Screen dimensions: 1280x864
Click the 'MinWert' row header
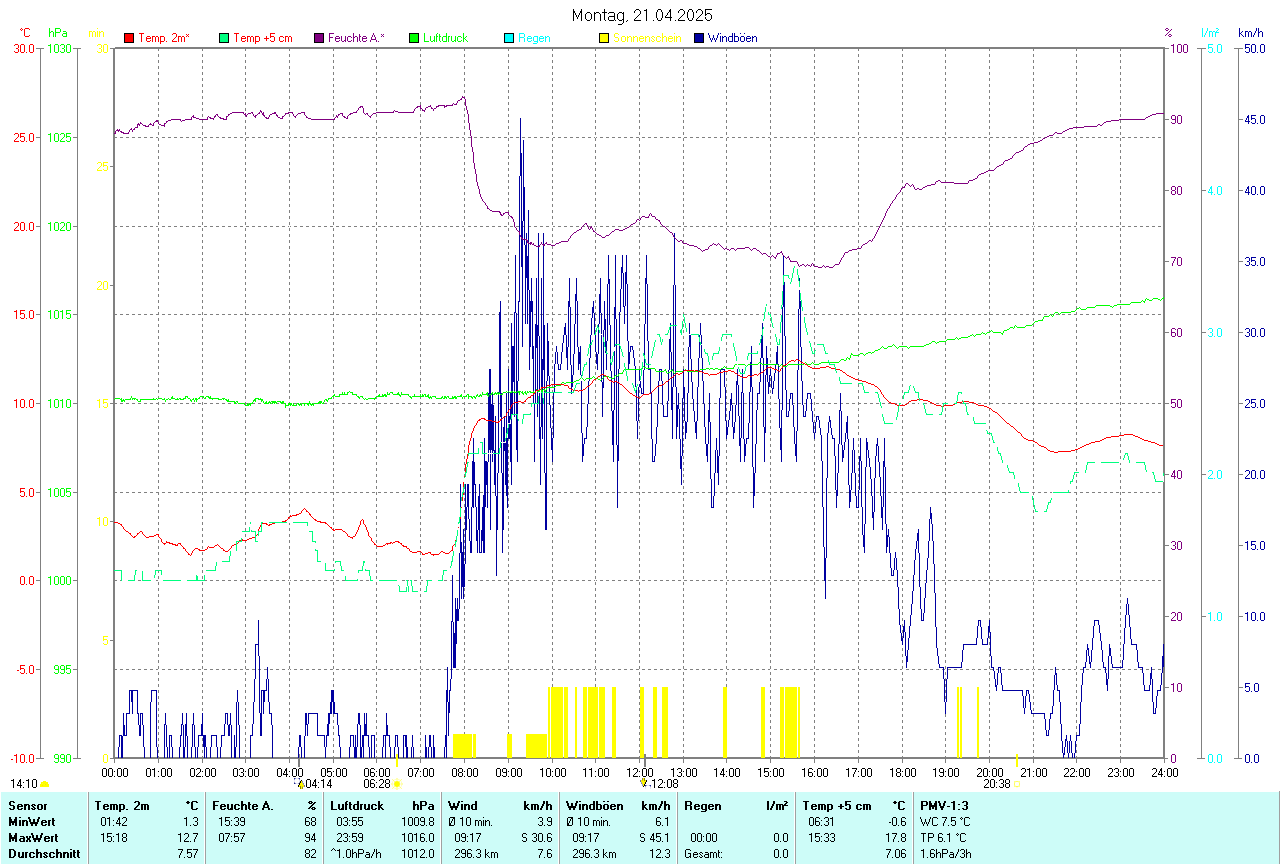[30, 821]
